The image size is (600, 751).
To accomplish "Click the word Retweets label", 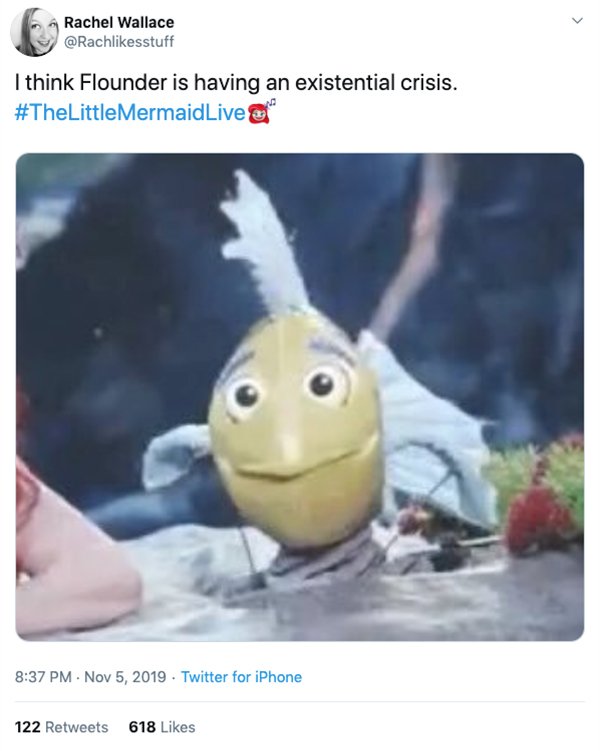I will pos(77,727).
